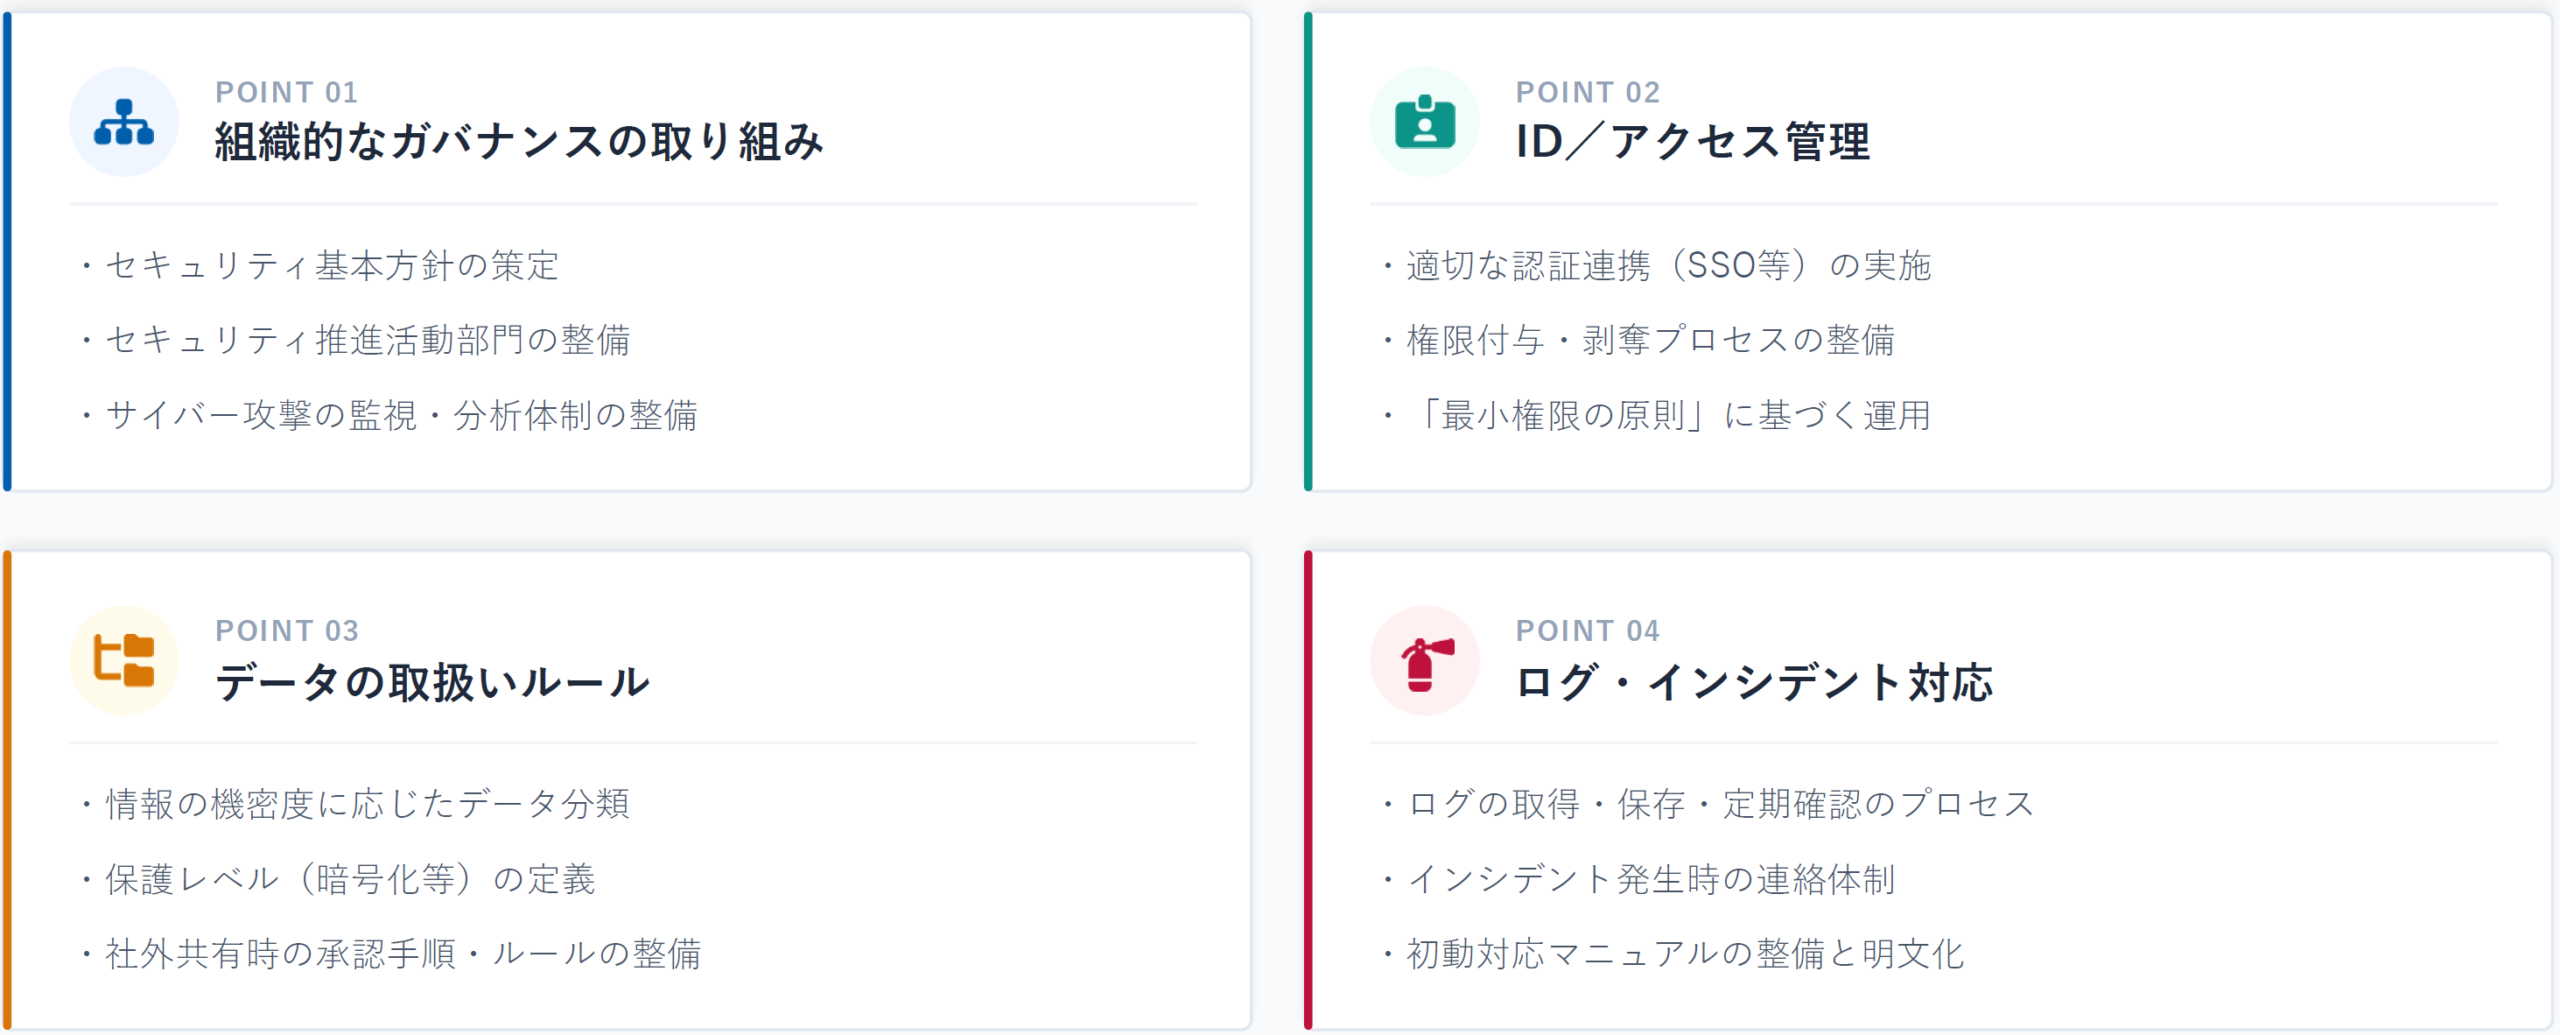2560x1035 pixels.
Task: Click the red fire extinguisher icon
Action: coord(1424,660)
